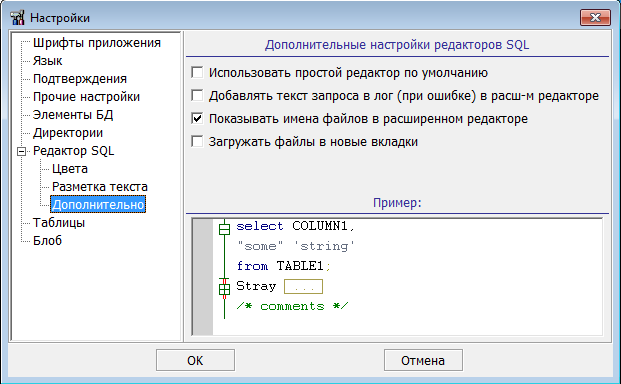This screenshot has width=621, height=384.
Task: Open Разметка текста settings
Action: (100, 187)
